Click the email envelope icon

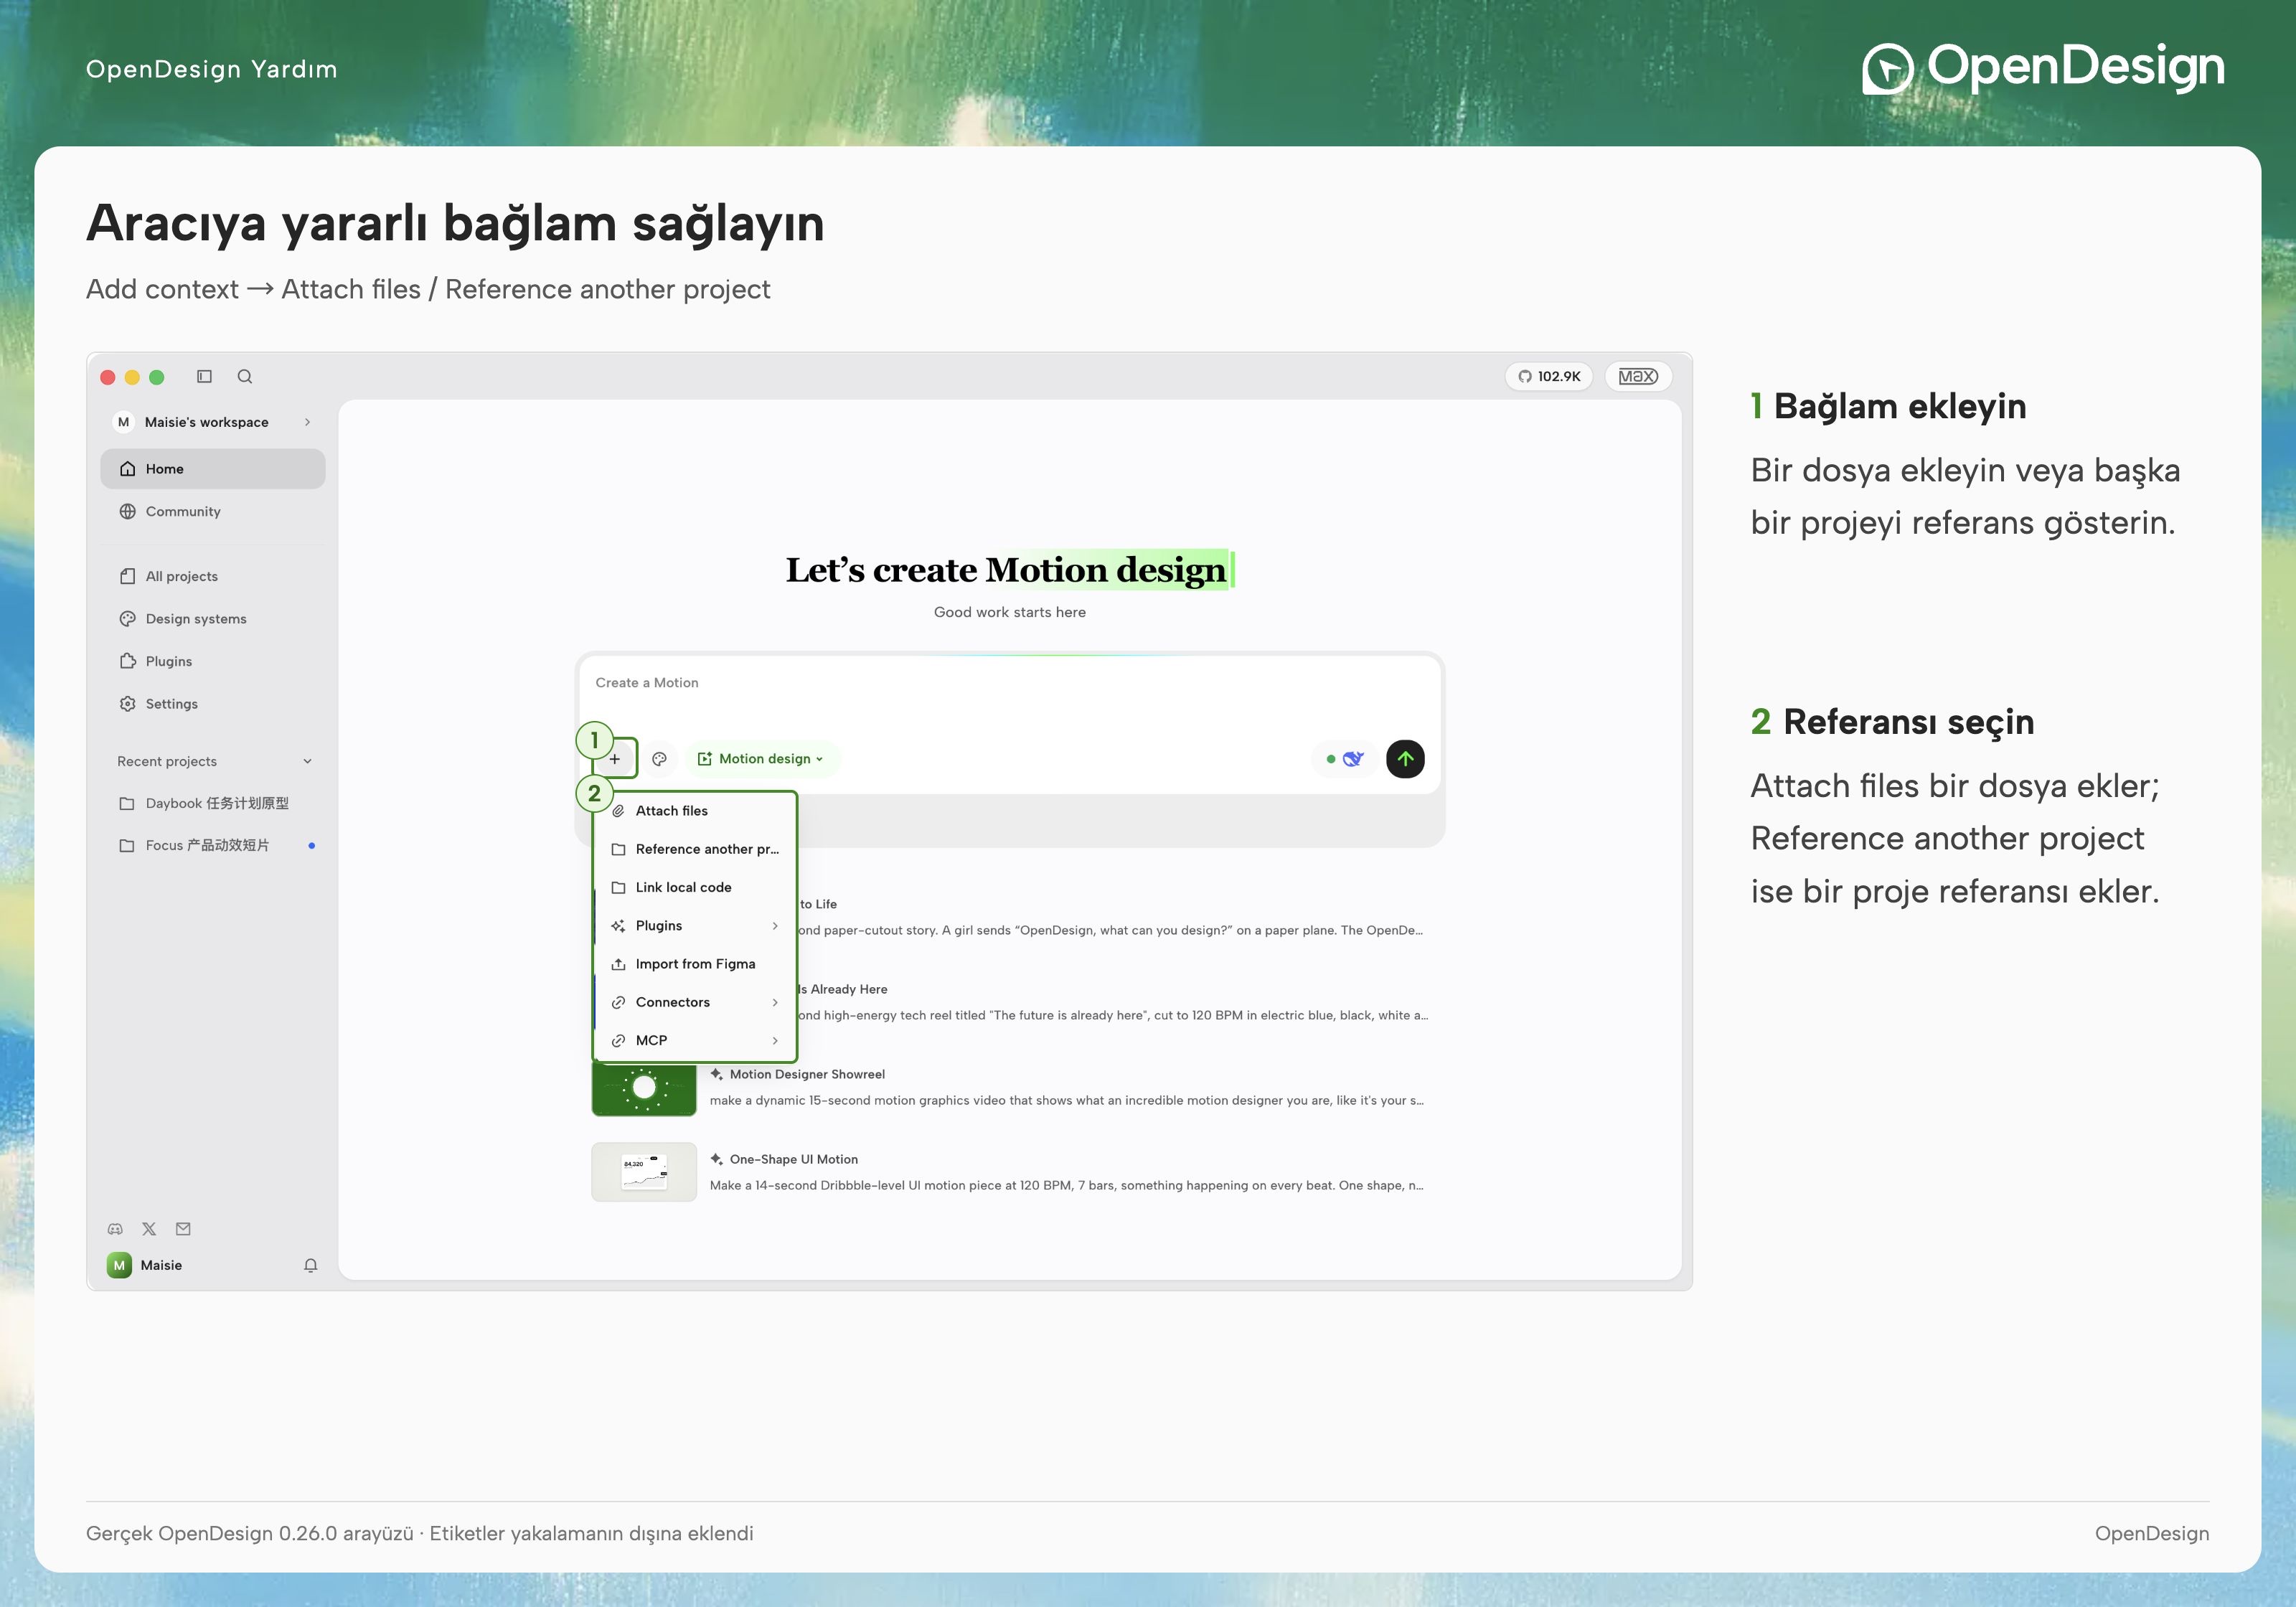point(183,1229)
